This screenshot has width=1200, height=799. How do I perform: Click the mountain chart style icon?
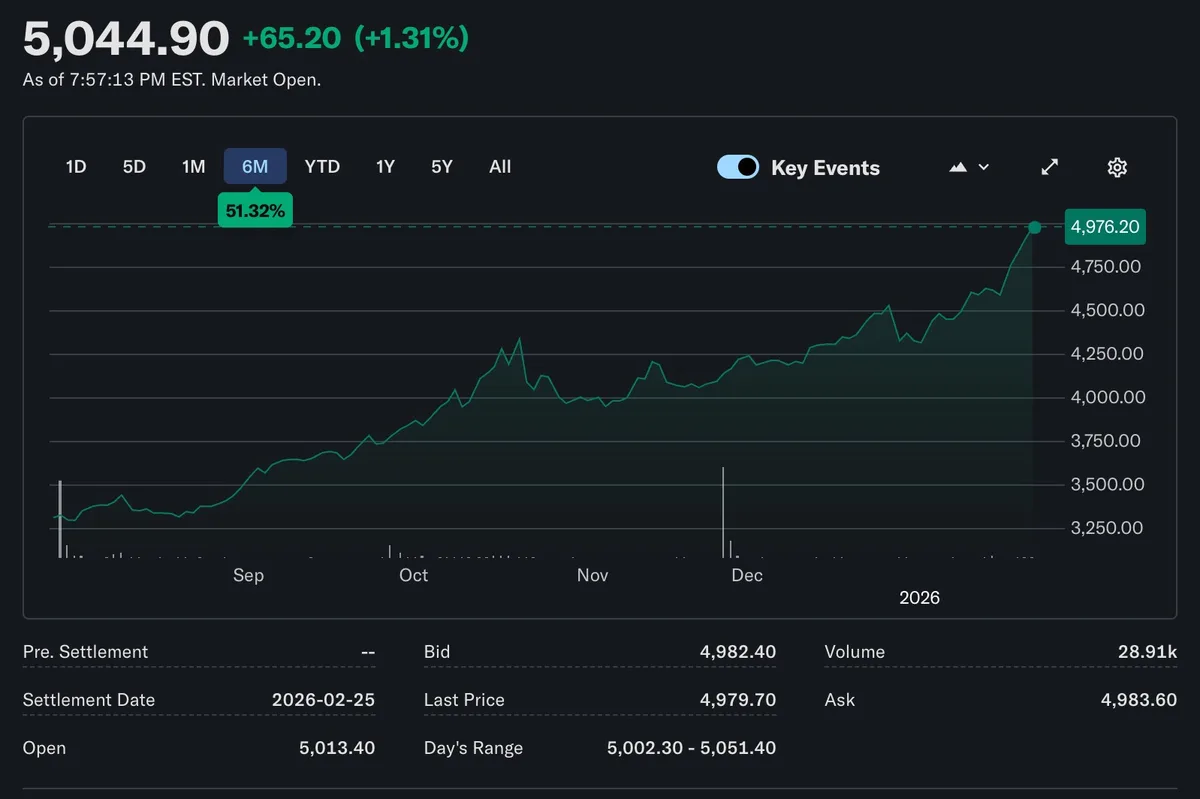click(x=958, y=167)
